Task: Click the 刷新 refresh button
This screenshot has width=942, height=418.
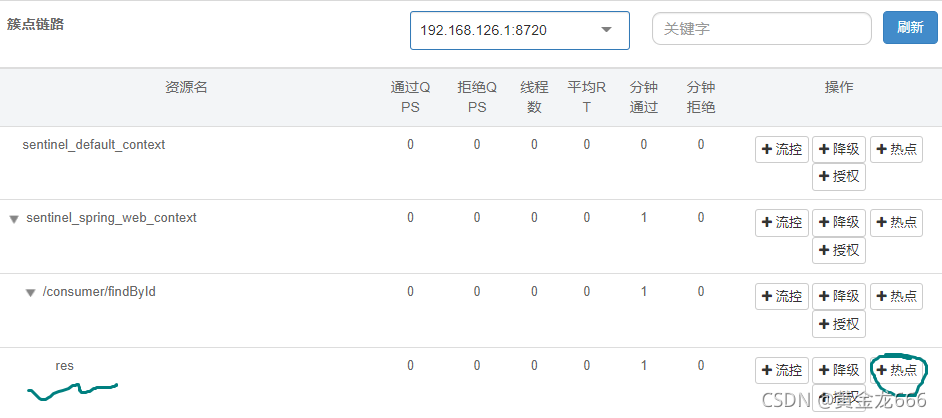Action: (910, 28)
